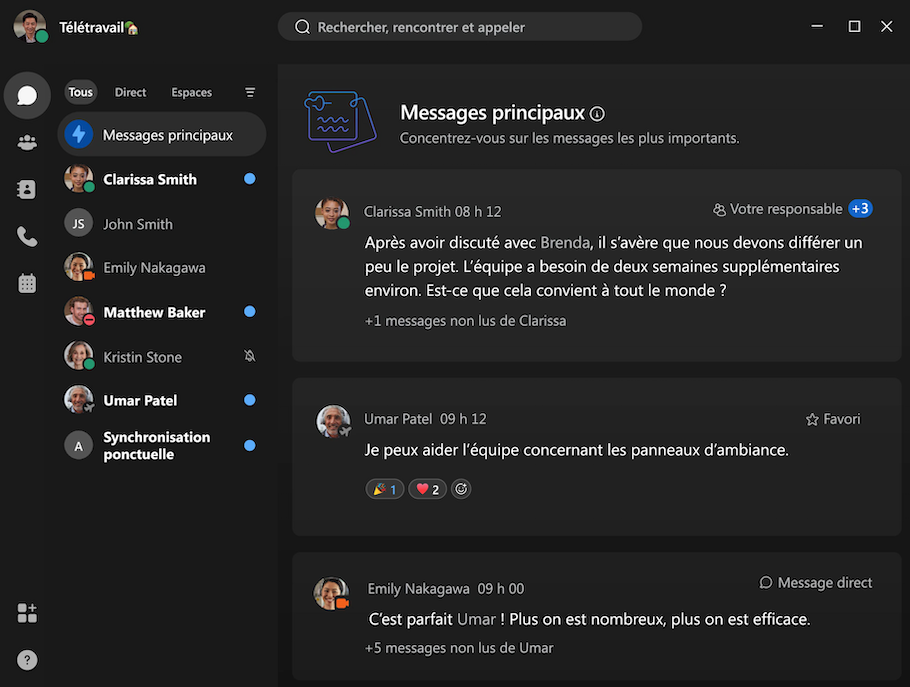This screenshot has width=910, height=687.
Task: Open the Help question mark icon
Action: pyautogui.click(x=27, y=660)
